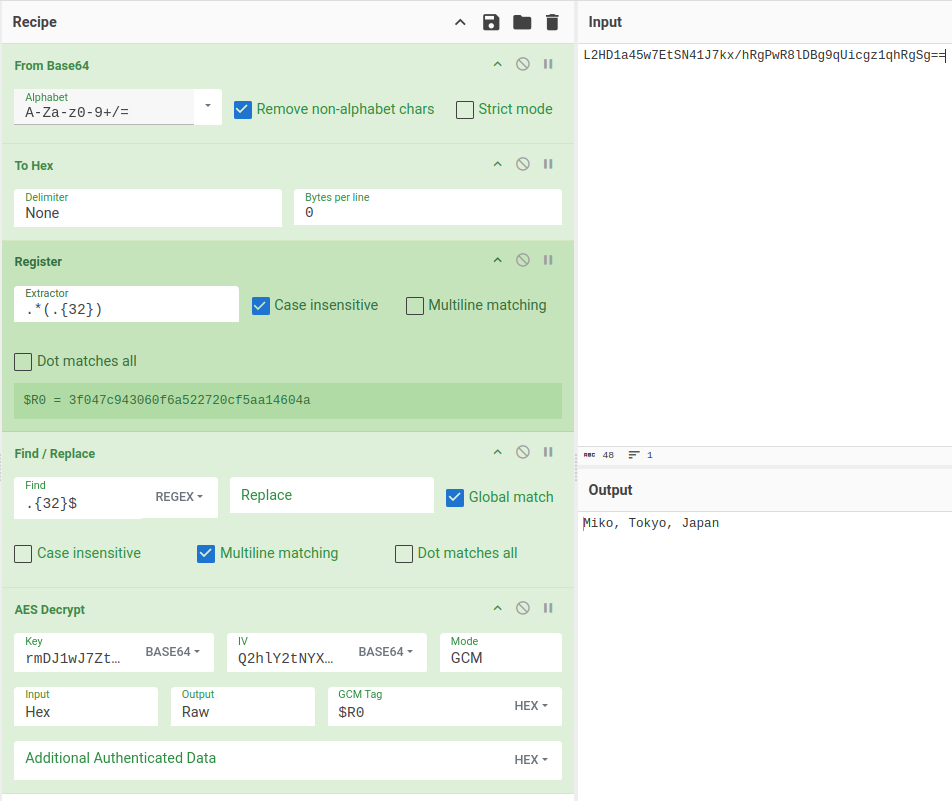The image size is (952, 801).
Task: Set breakpoint on Find / Replace operation
Action: pos(548,452)
